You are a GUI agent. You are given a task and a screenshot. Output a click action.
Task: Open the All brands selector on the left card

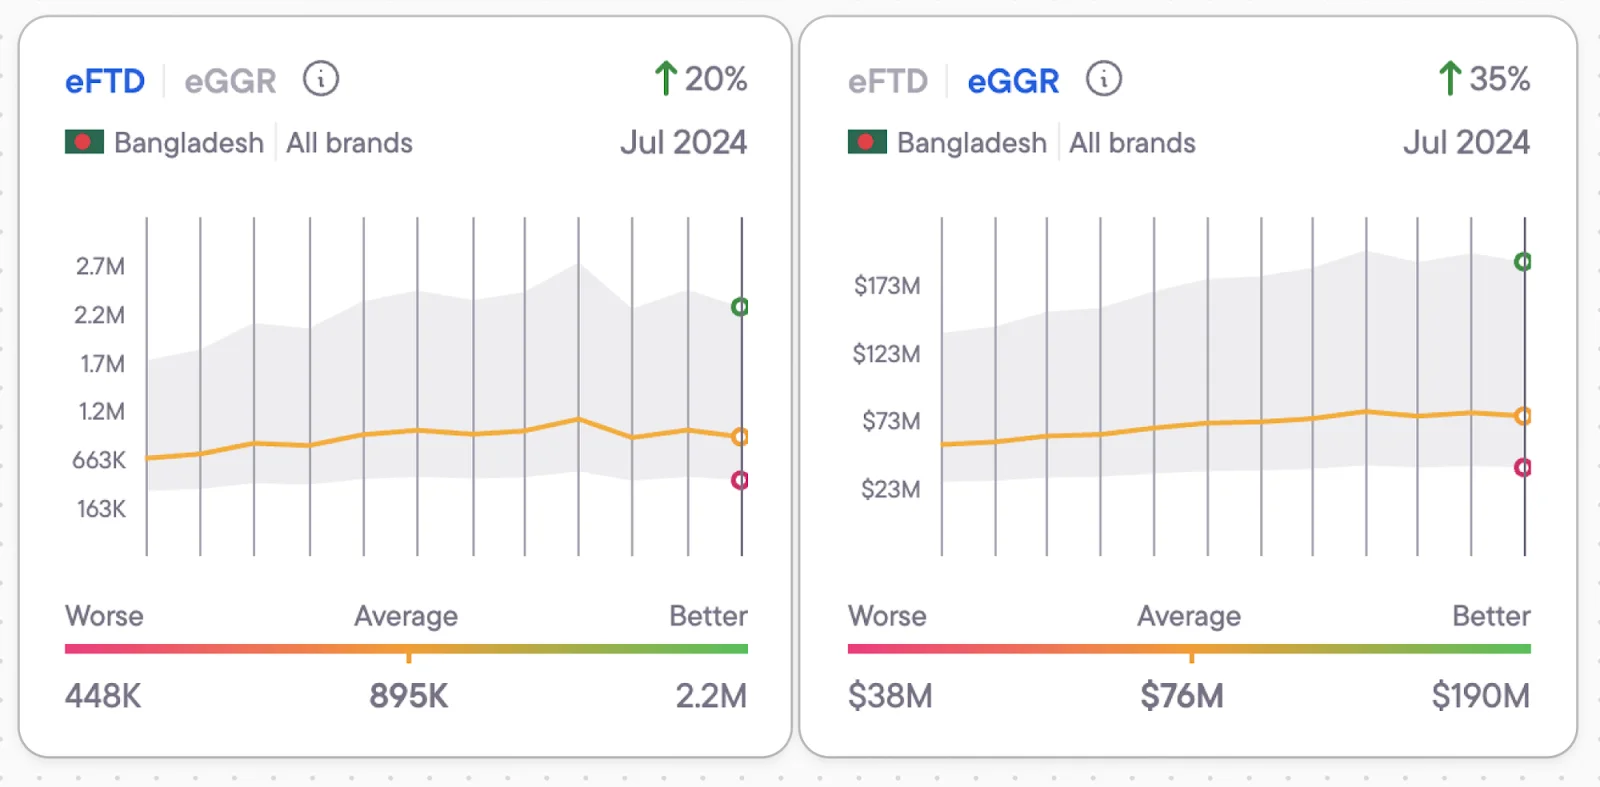click(348, 142)
